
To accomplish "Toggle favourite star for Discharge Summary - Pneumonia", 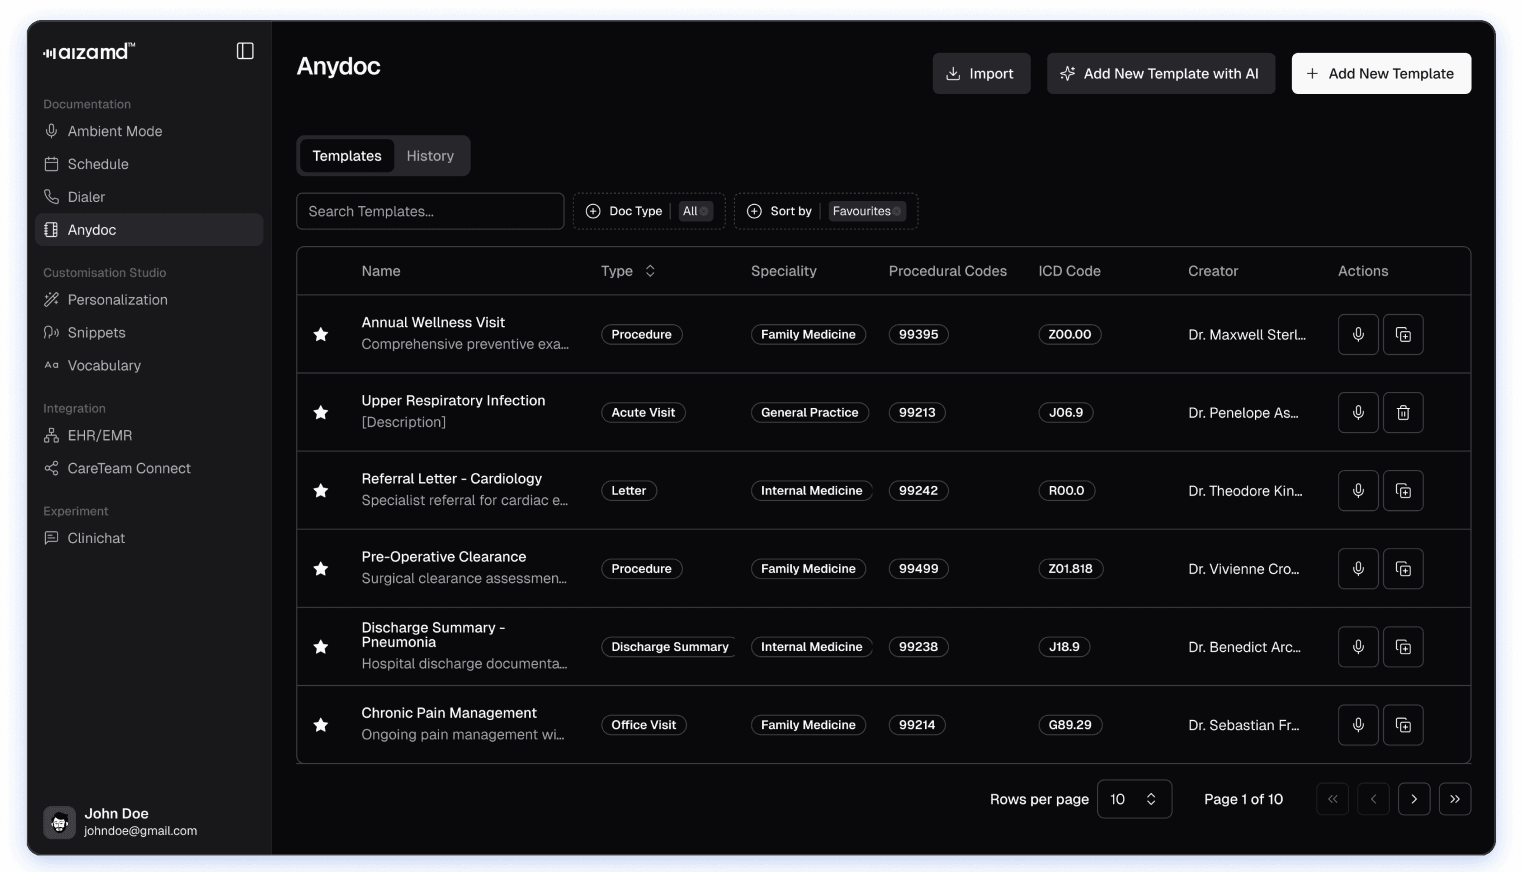I will tap(321, 647).
